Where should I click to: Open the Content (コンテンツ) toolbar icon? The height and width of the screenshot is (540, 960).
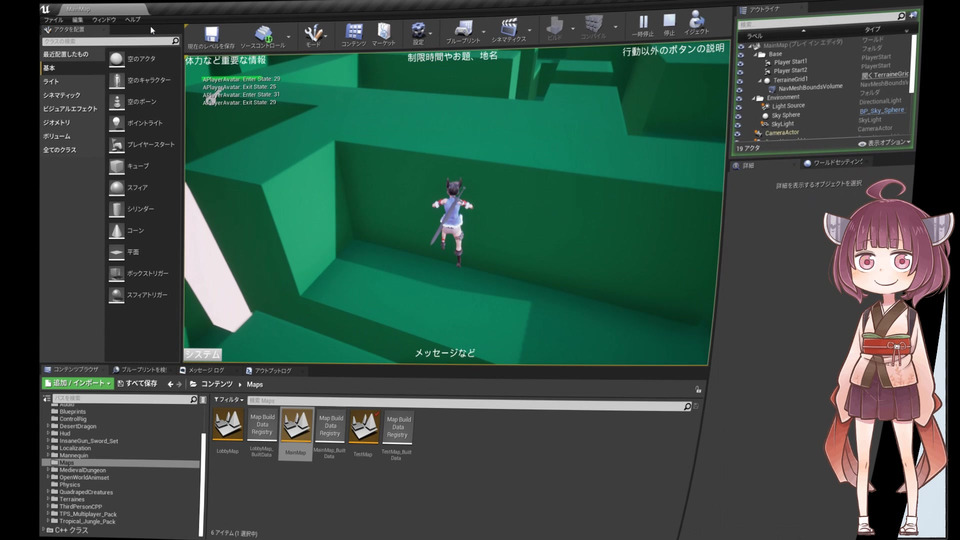pos(354,31)
